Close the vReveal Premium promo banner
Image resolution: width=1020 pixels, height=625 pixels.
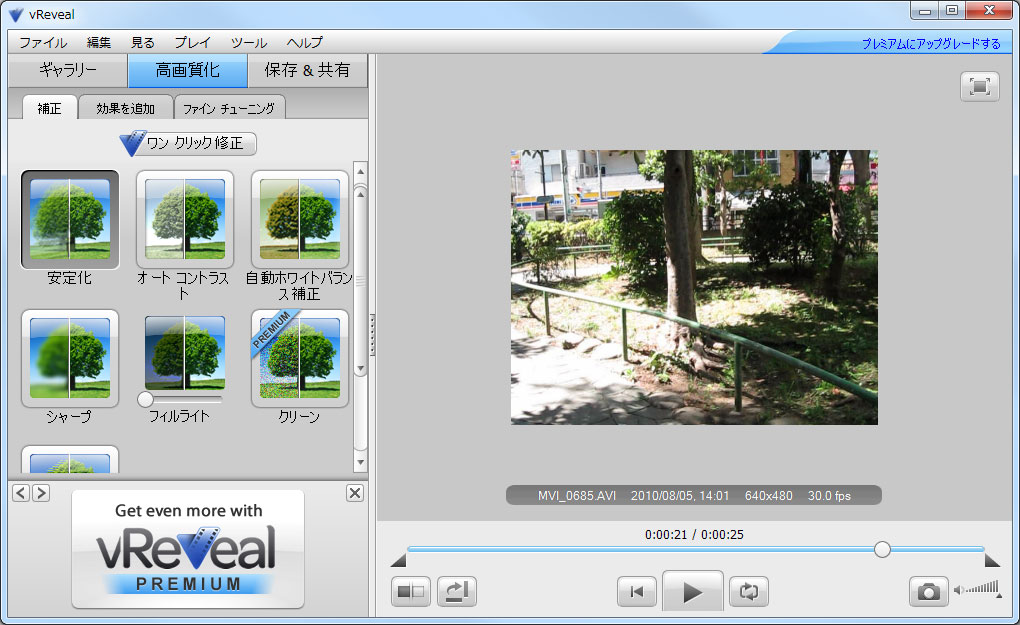355,493
